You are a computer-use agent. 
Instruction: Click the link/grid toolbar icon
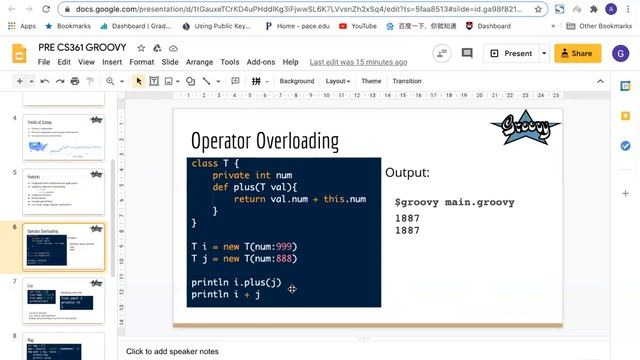256,81
